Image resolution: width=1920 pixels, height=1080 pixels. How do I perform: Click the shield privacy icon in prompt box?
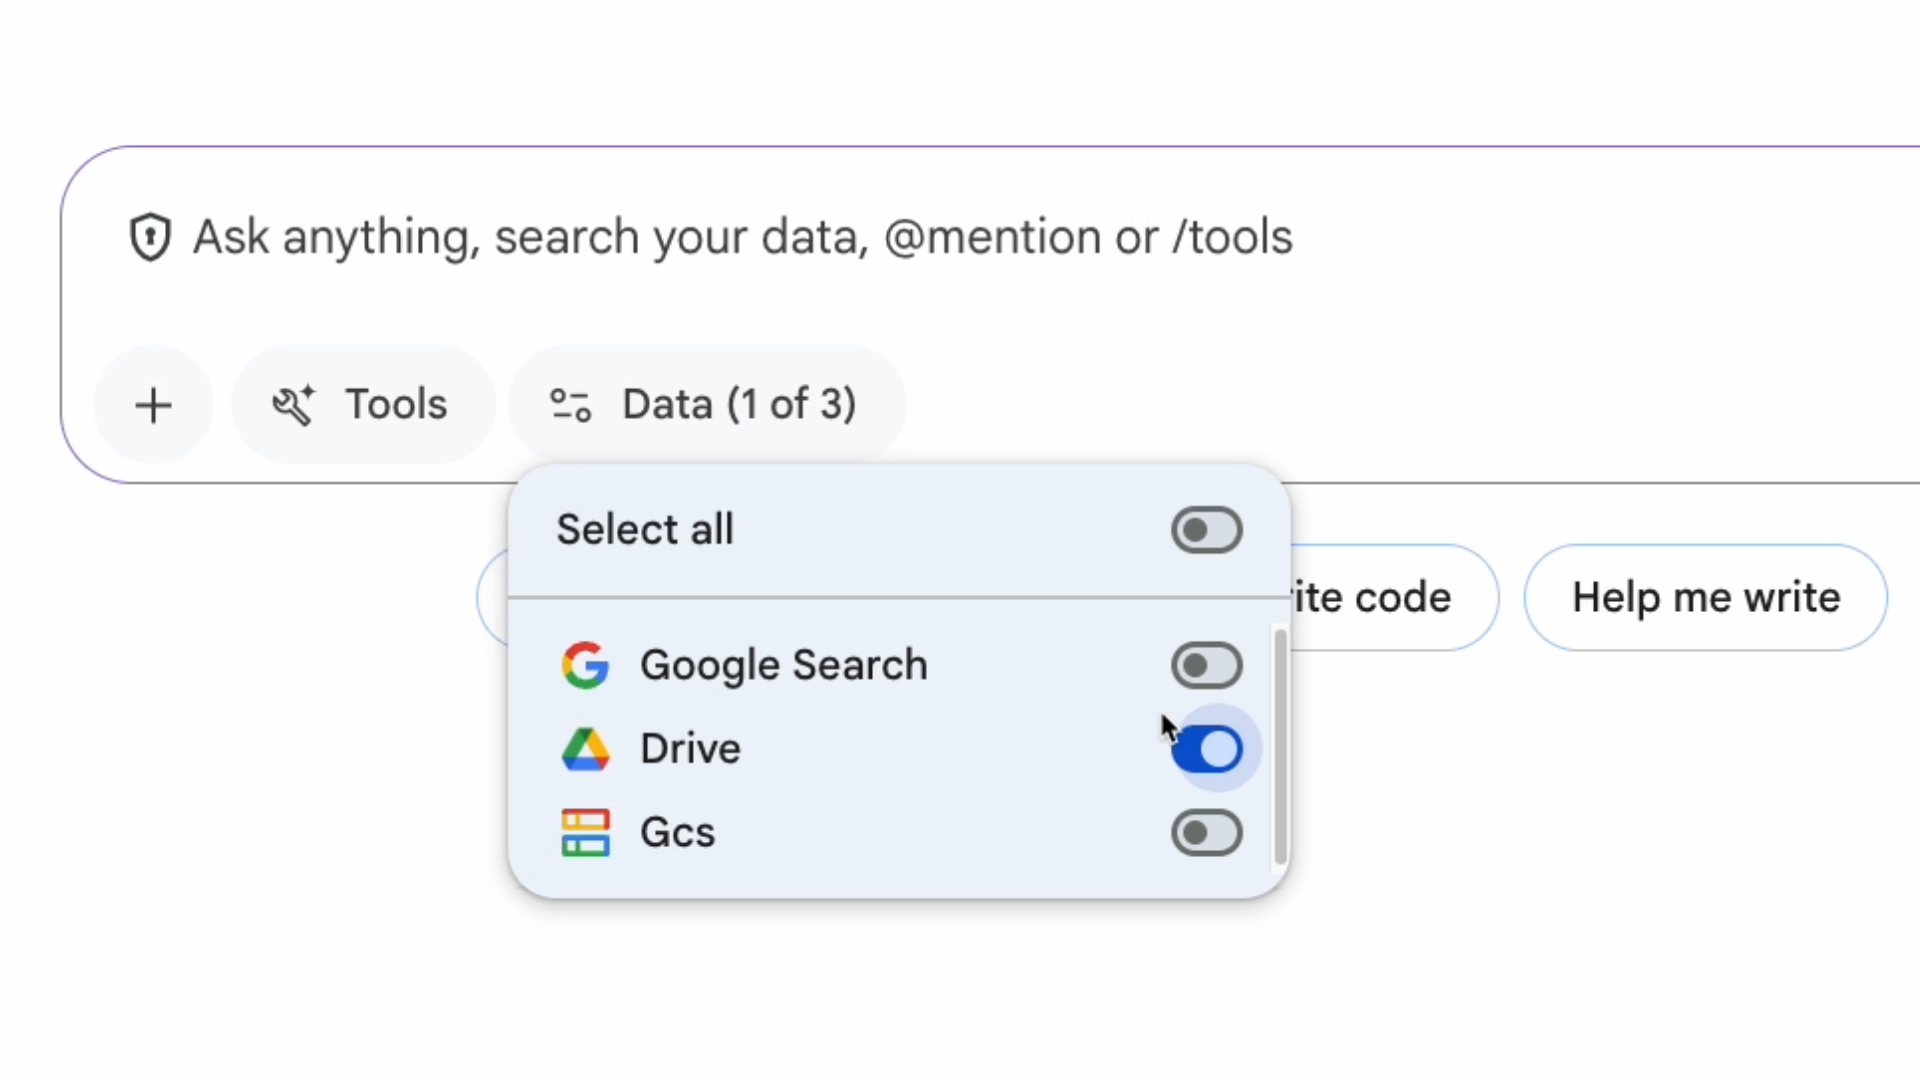(150, 237)
